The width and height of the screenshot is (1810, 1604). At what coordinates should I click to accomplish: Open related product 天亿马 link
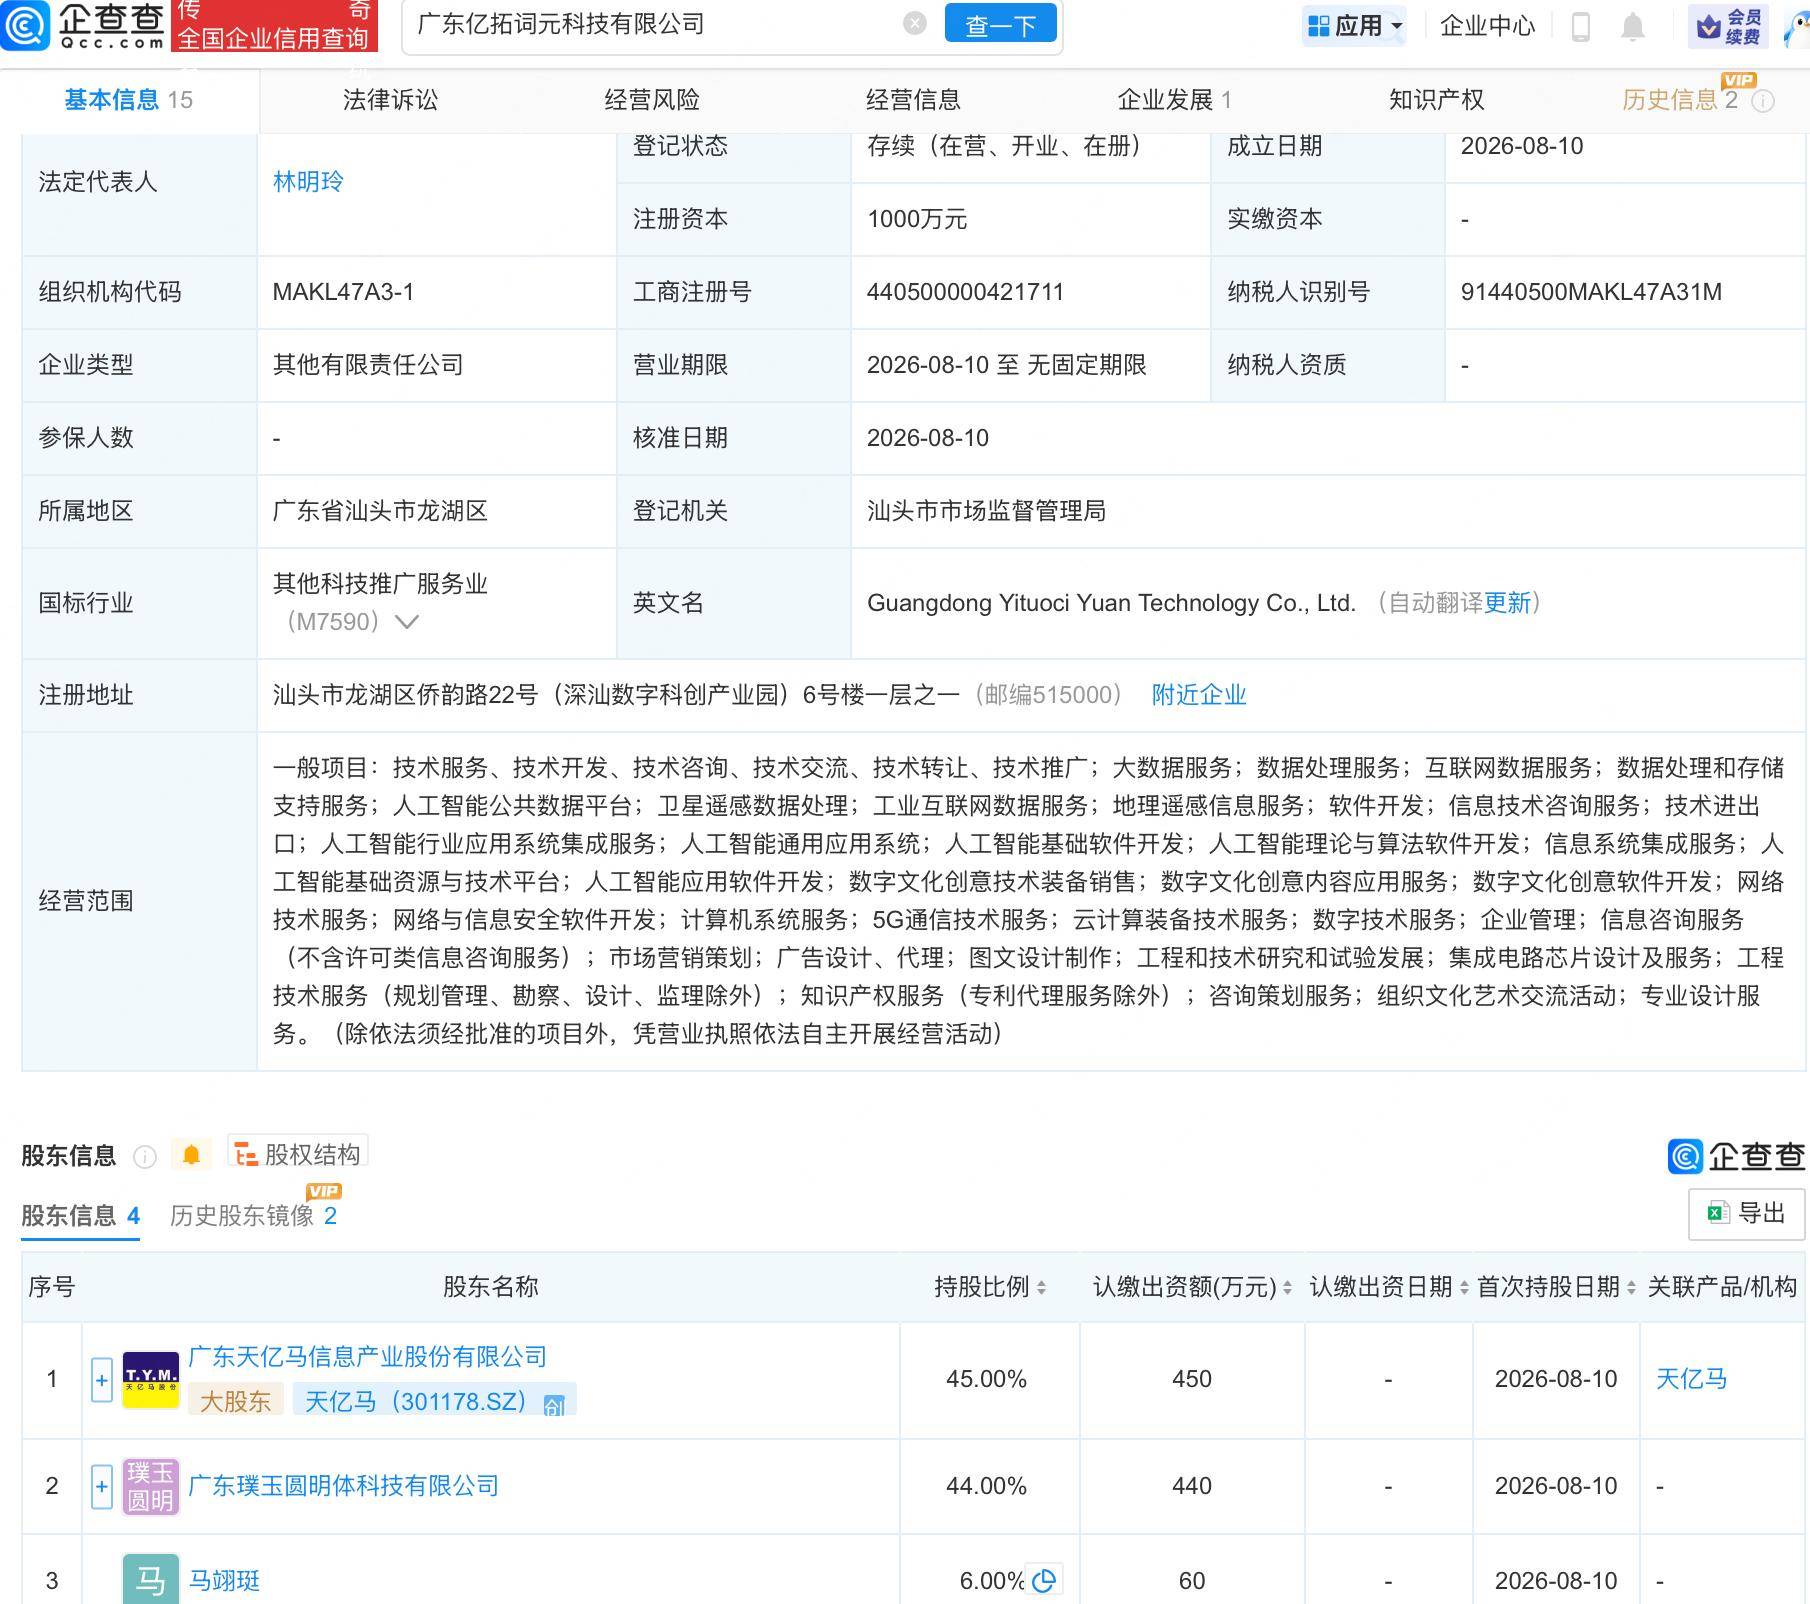pyautogui.click(x=1691, y=1379)
